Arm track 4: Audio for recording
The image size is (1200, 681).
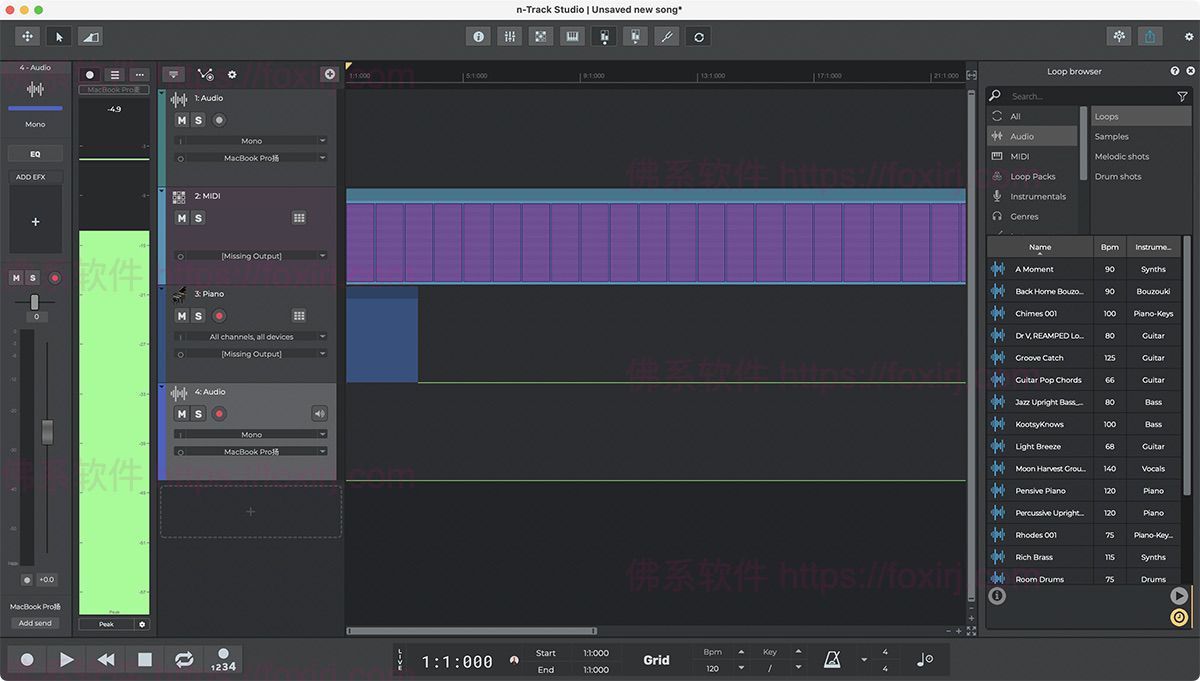click(x=219, y=413)
